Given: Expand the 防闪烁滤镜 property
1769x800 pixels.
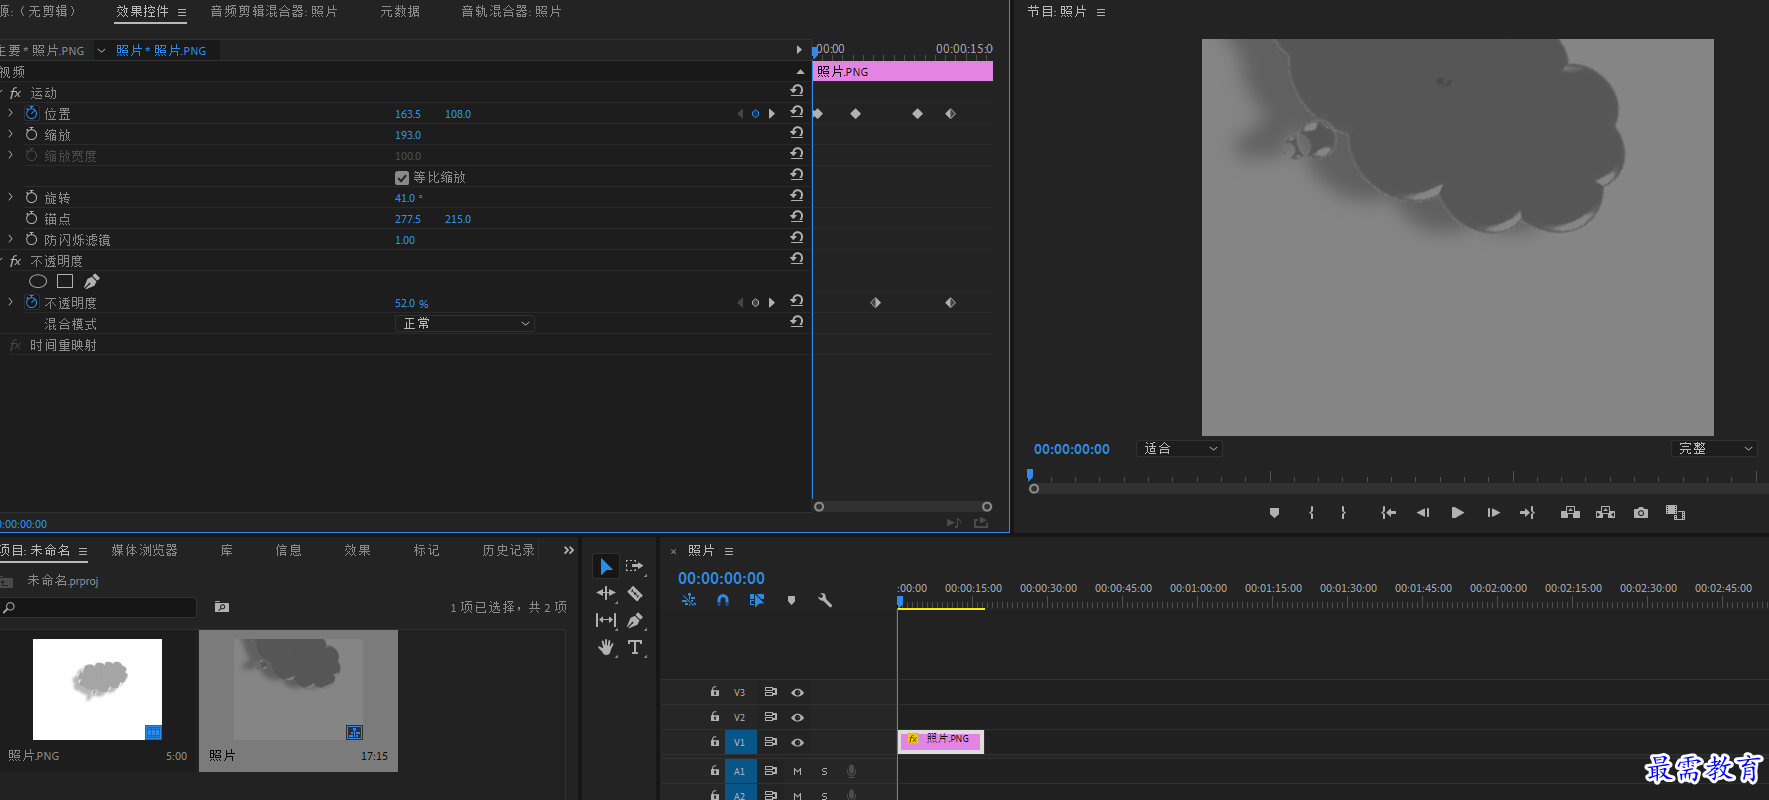Looking at the screenshot, I should click(11, 239).
